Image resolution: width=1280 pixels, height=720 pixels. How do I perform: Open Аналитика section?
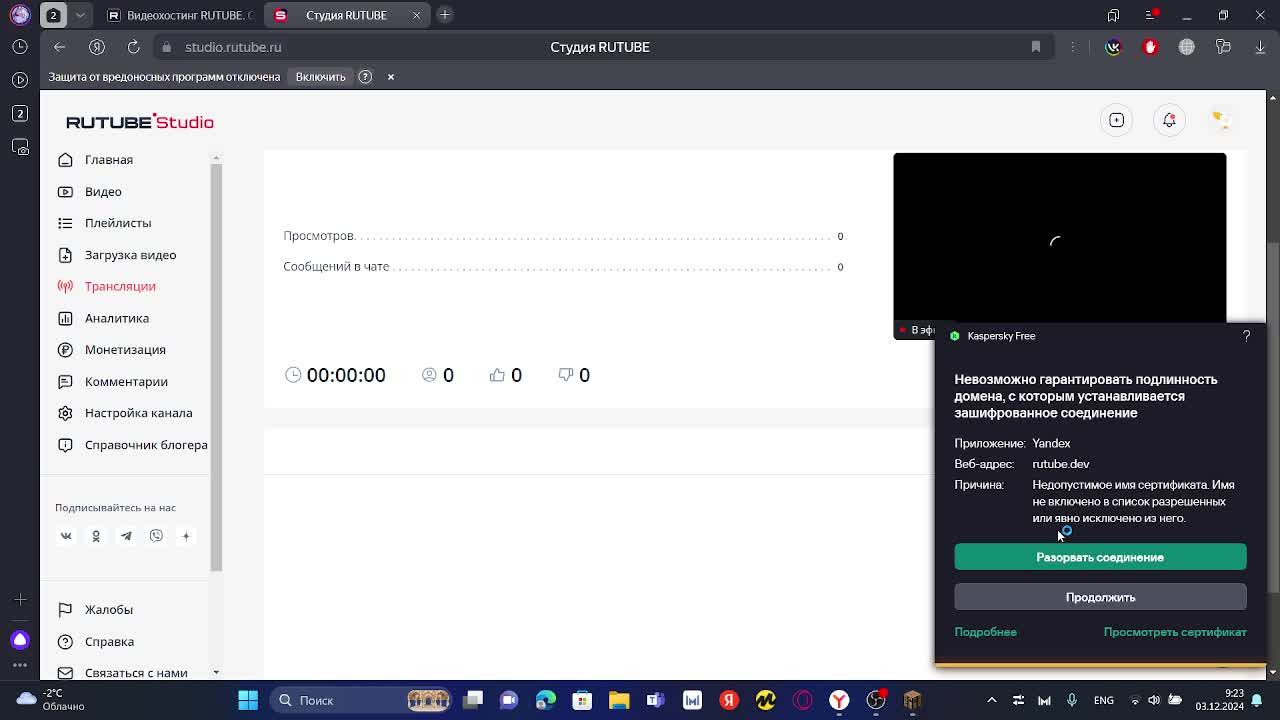click(x=117, y=318)
